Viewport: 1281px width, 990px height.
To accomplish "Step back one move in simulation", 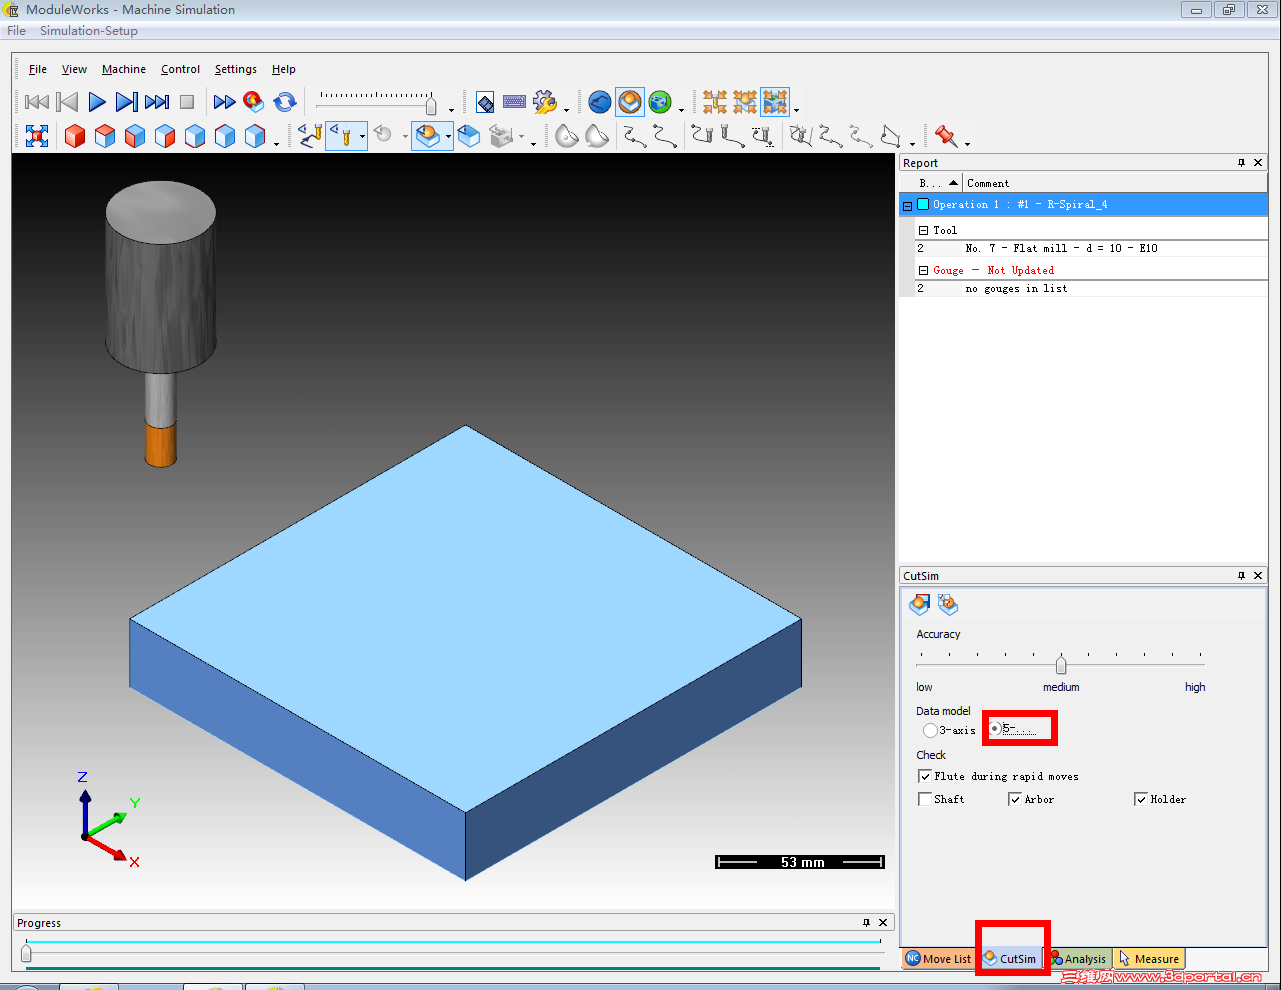I will (67, 102).
